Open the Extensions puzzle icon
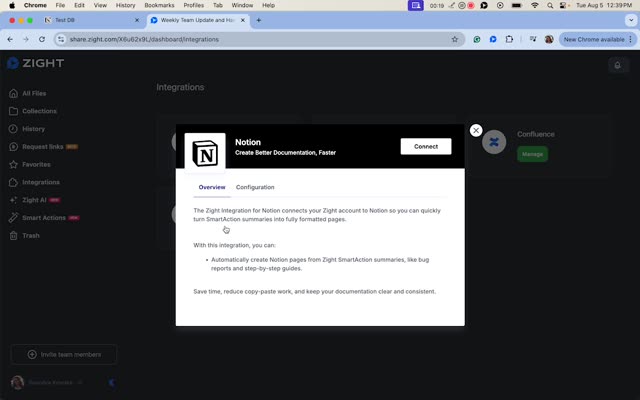The height and width of the screenshot is (400, 640). 509,40
